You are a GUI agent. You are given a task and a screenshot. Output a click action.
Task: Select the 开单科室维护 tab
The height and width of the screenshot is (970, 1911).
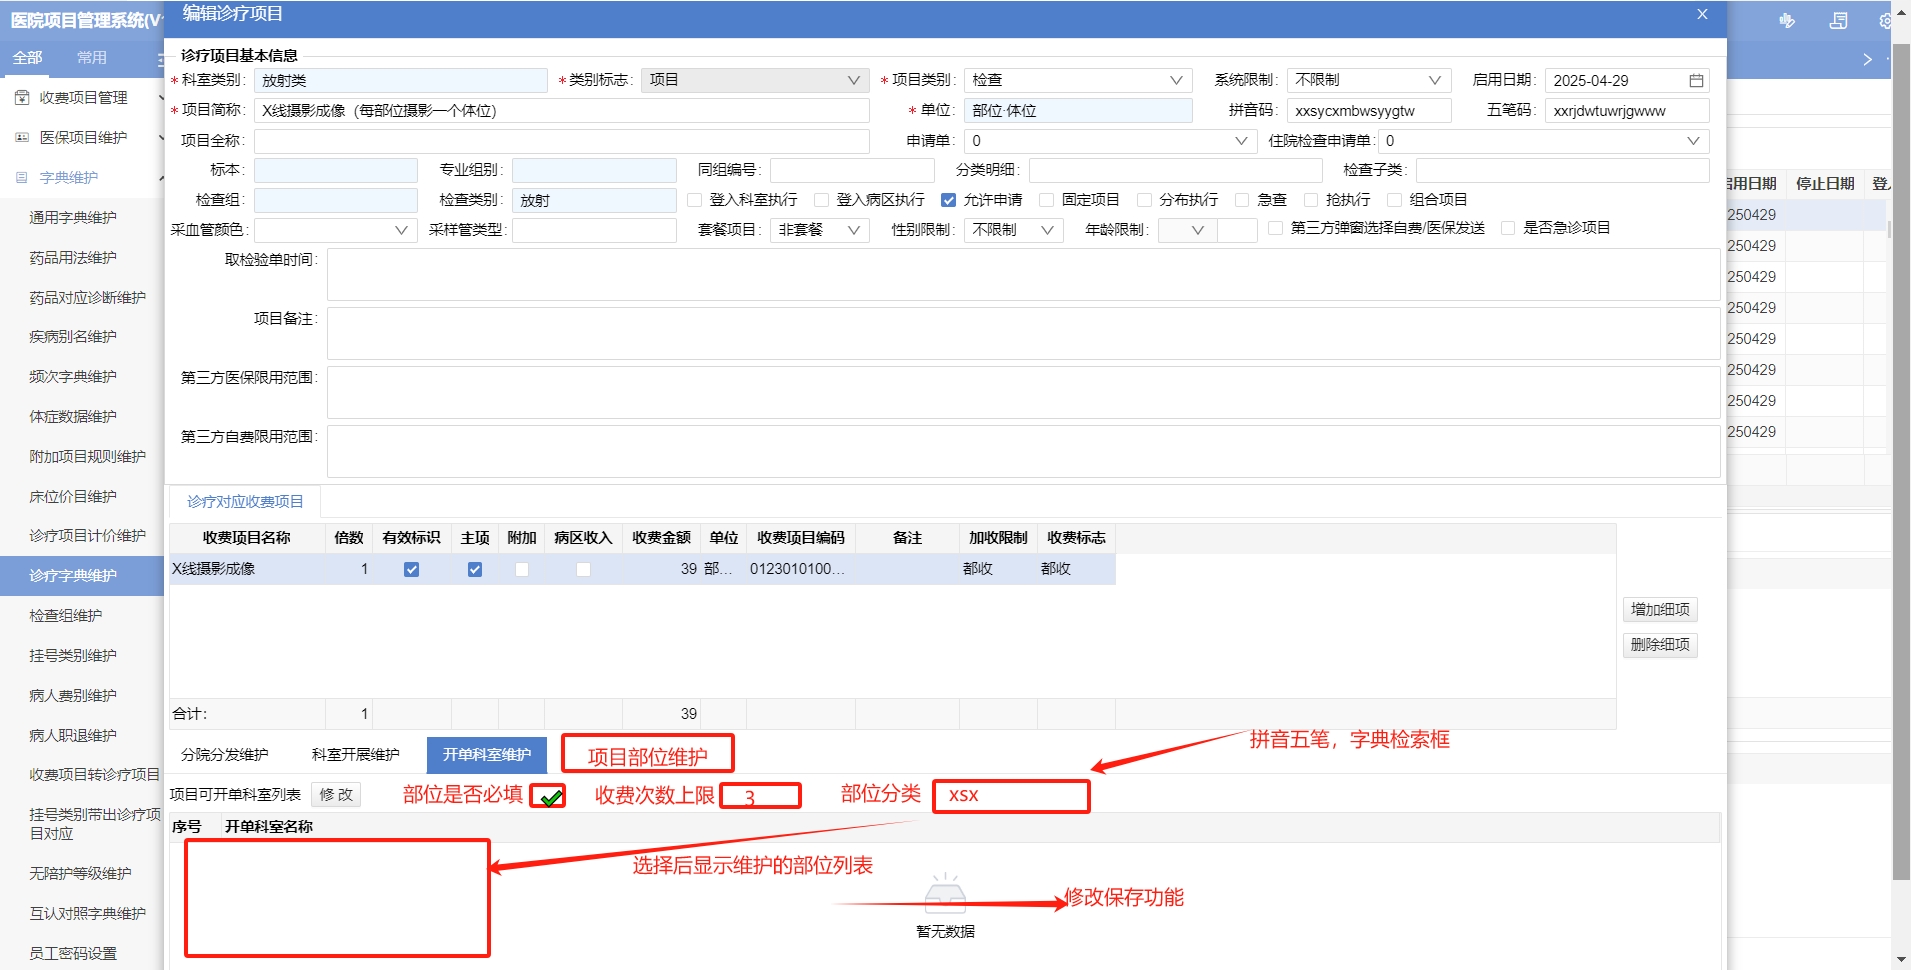(487, 755)
